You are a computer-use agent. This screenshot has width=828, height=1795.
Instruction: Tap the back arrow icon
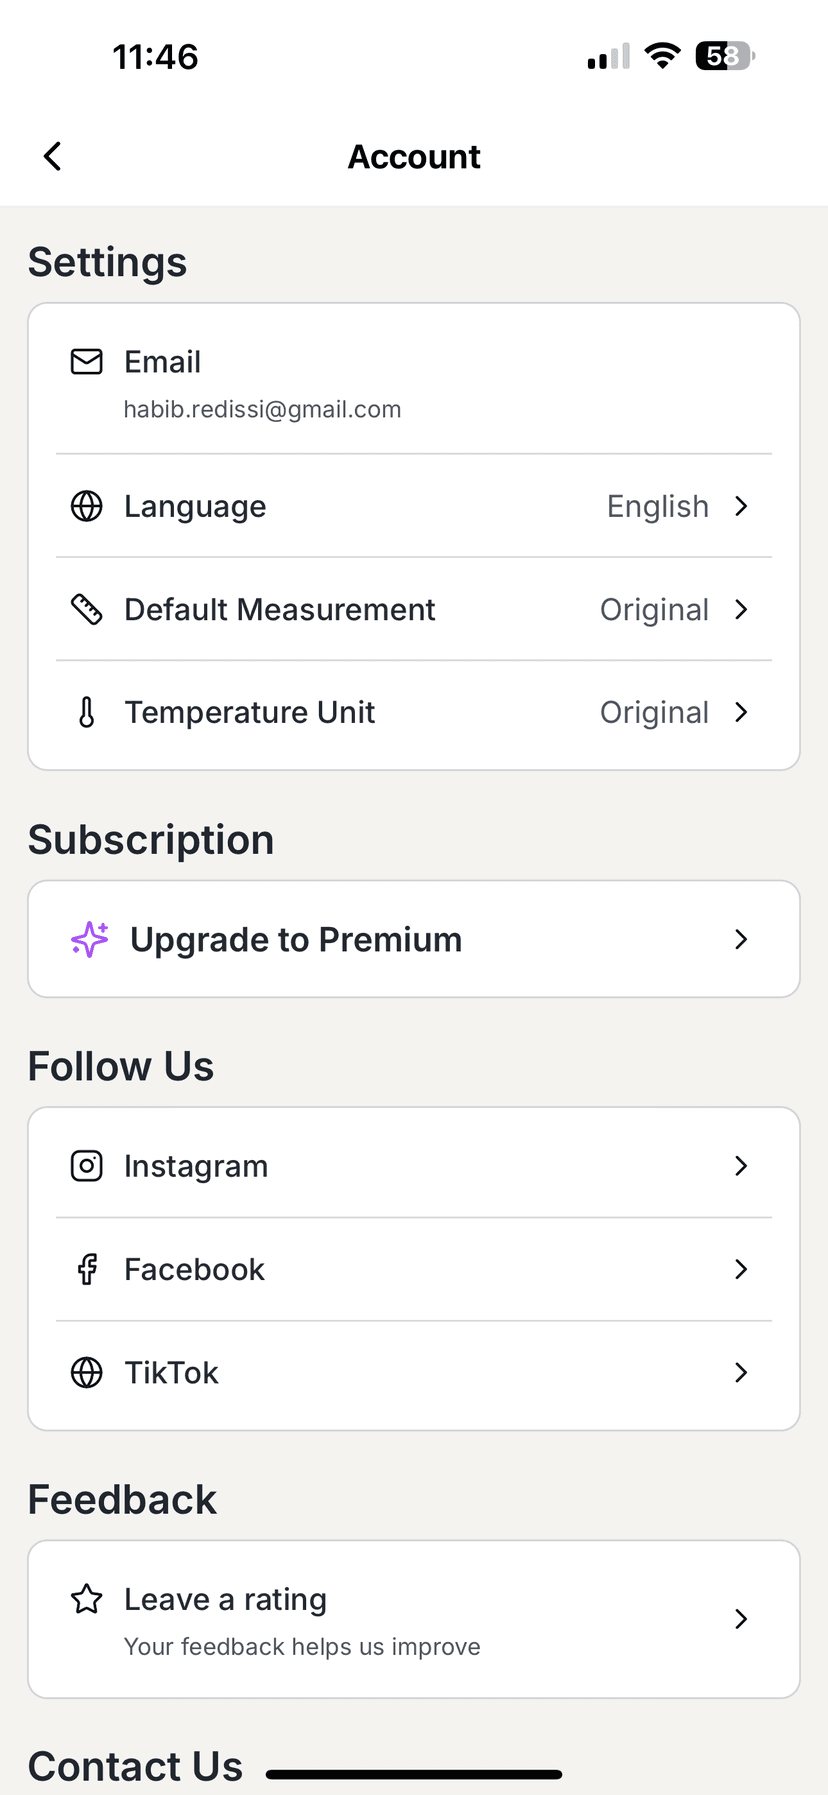tap(53, 156)
